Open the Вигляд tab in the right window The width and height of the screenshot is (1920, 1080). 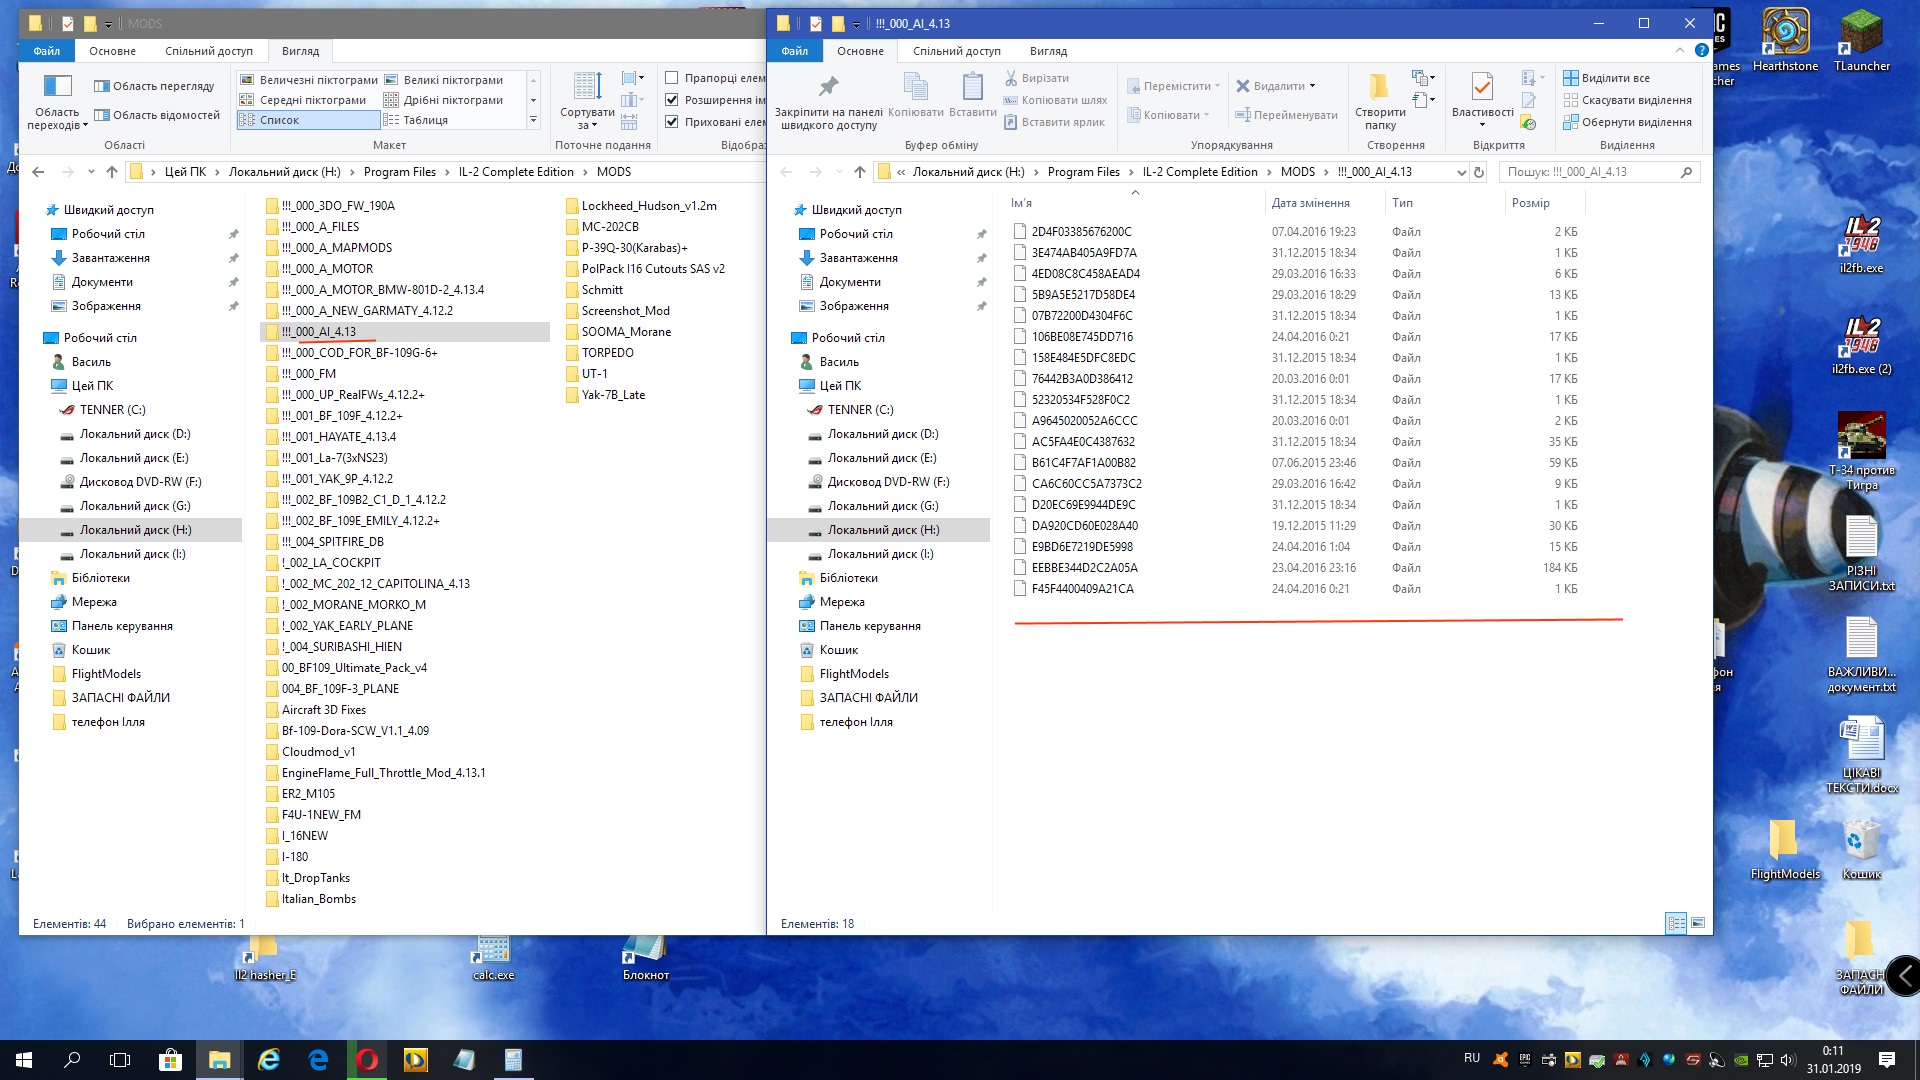[x=1048, y=51]
